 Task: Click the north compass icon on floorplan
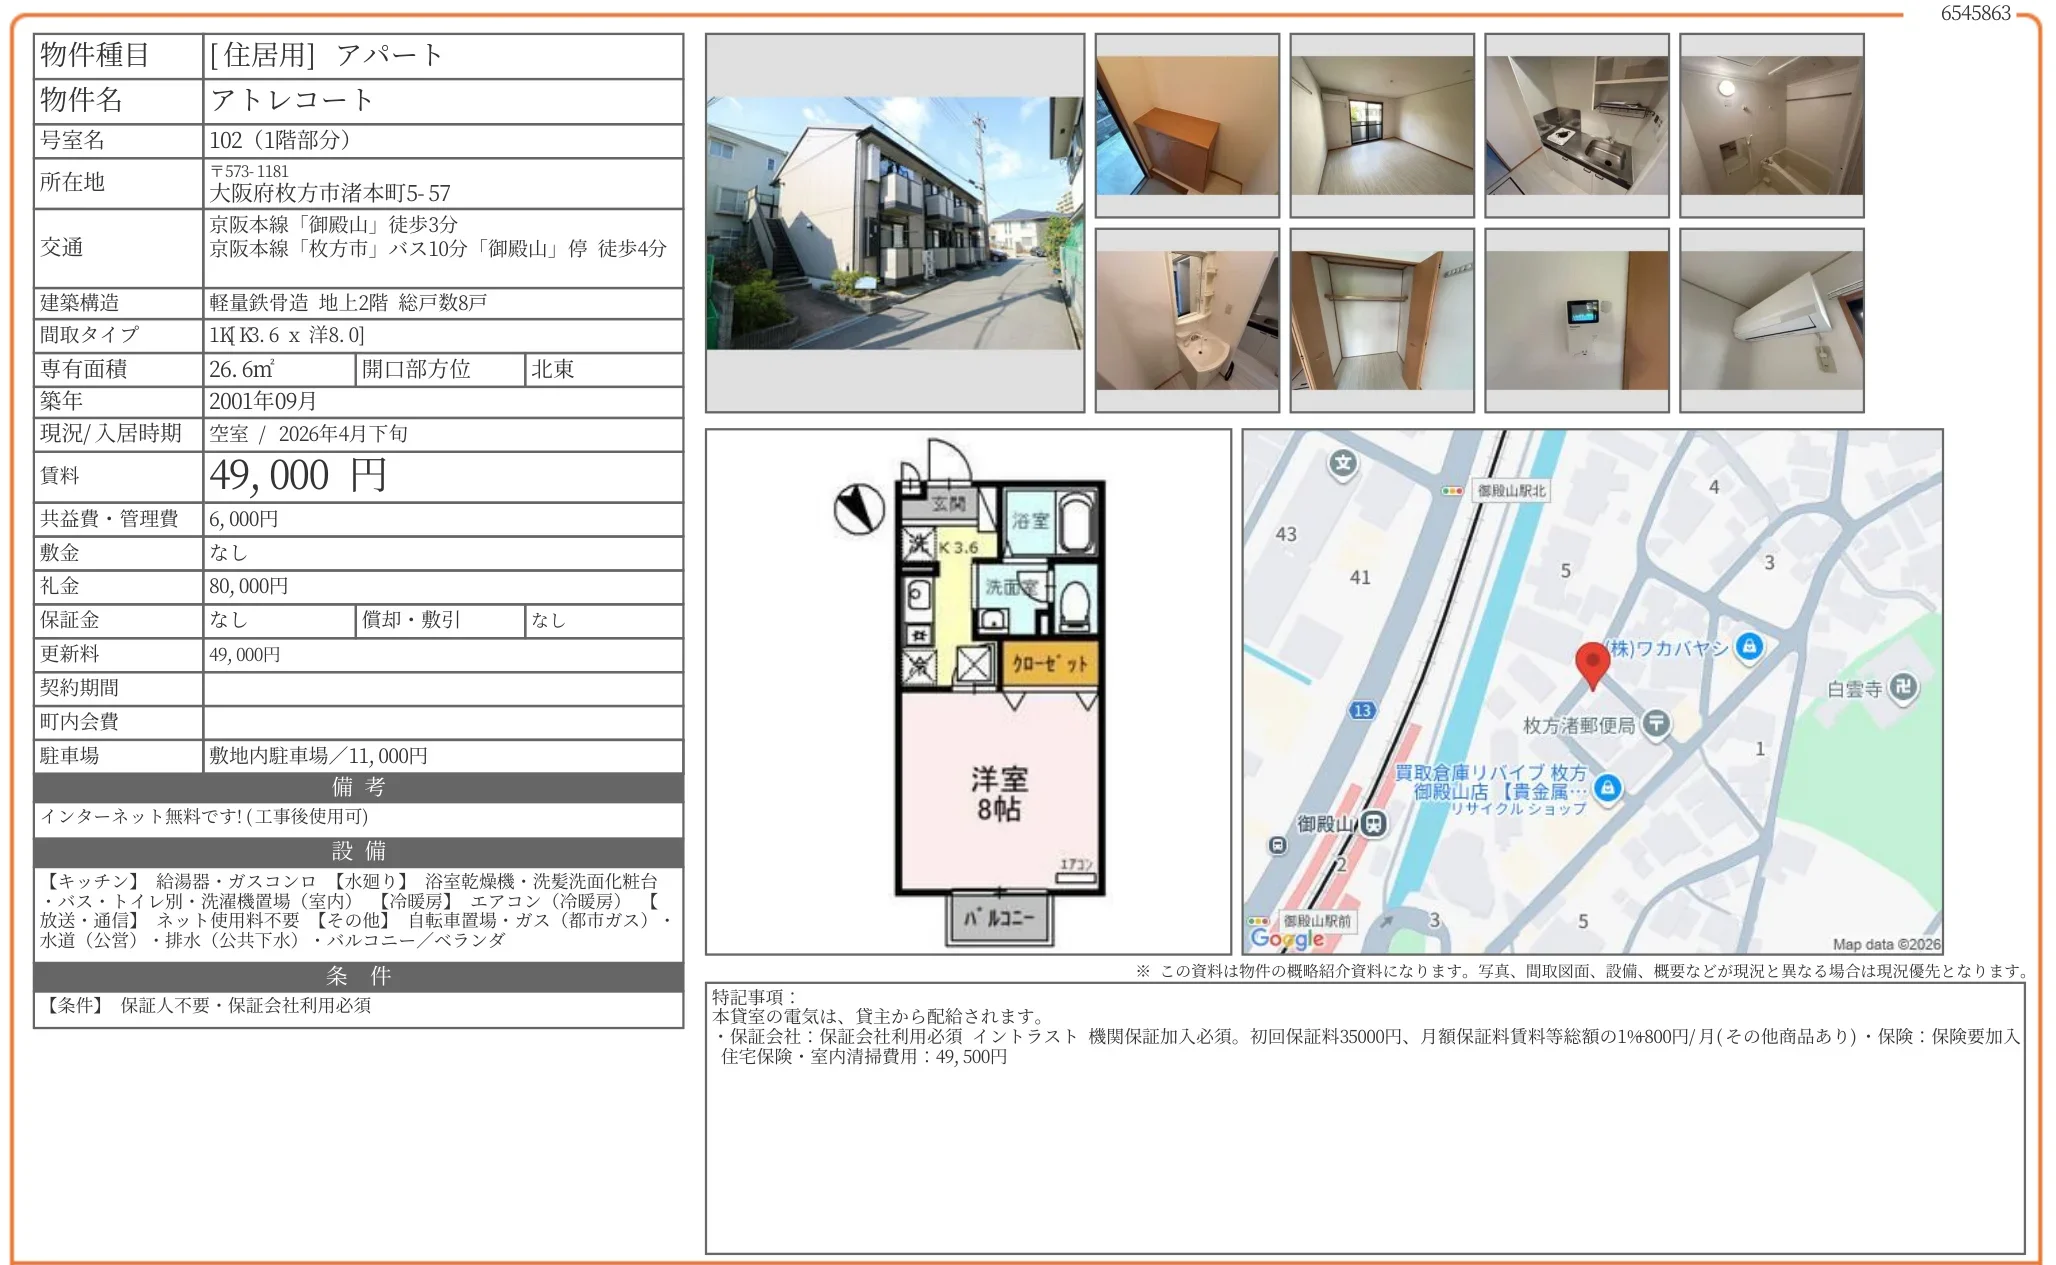click(859, 509)
